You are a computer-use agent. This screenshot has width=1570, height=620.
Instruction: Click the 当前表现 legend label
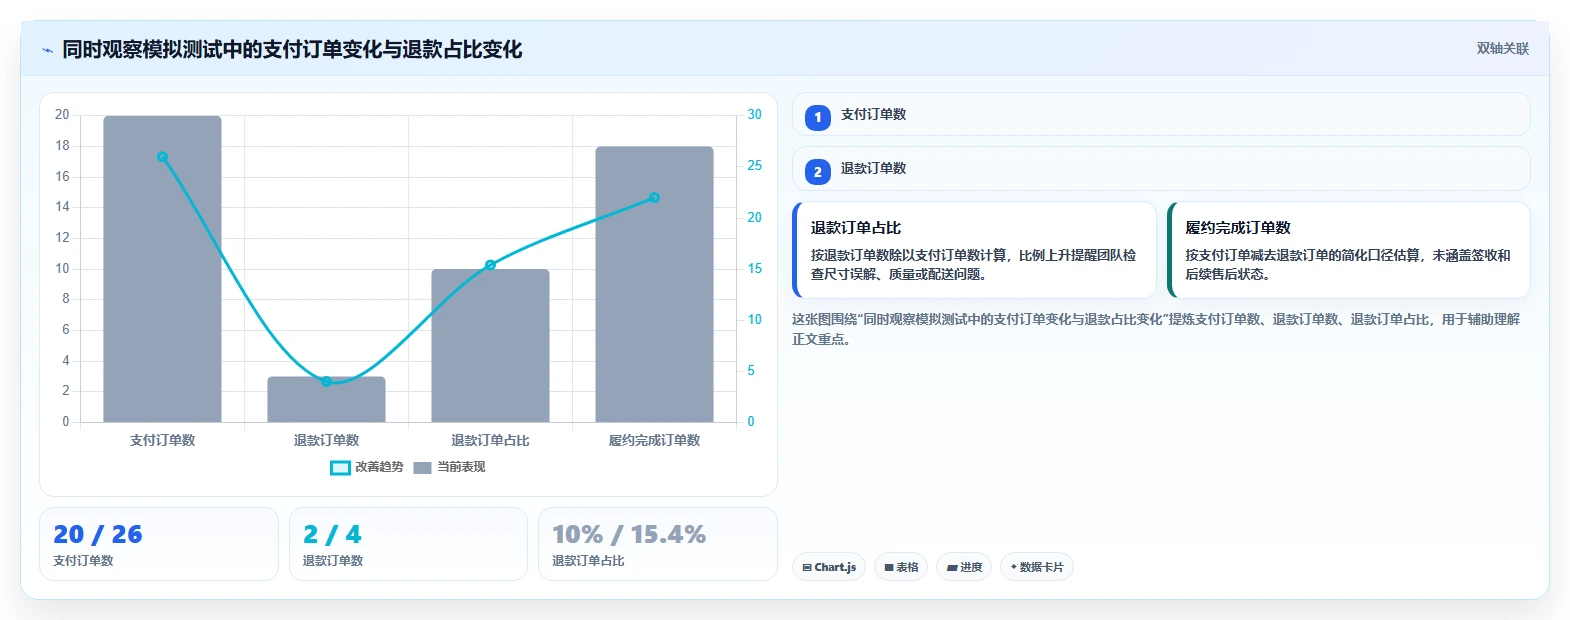pos(461,467)
